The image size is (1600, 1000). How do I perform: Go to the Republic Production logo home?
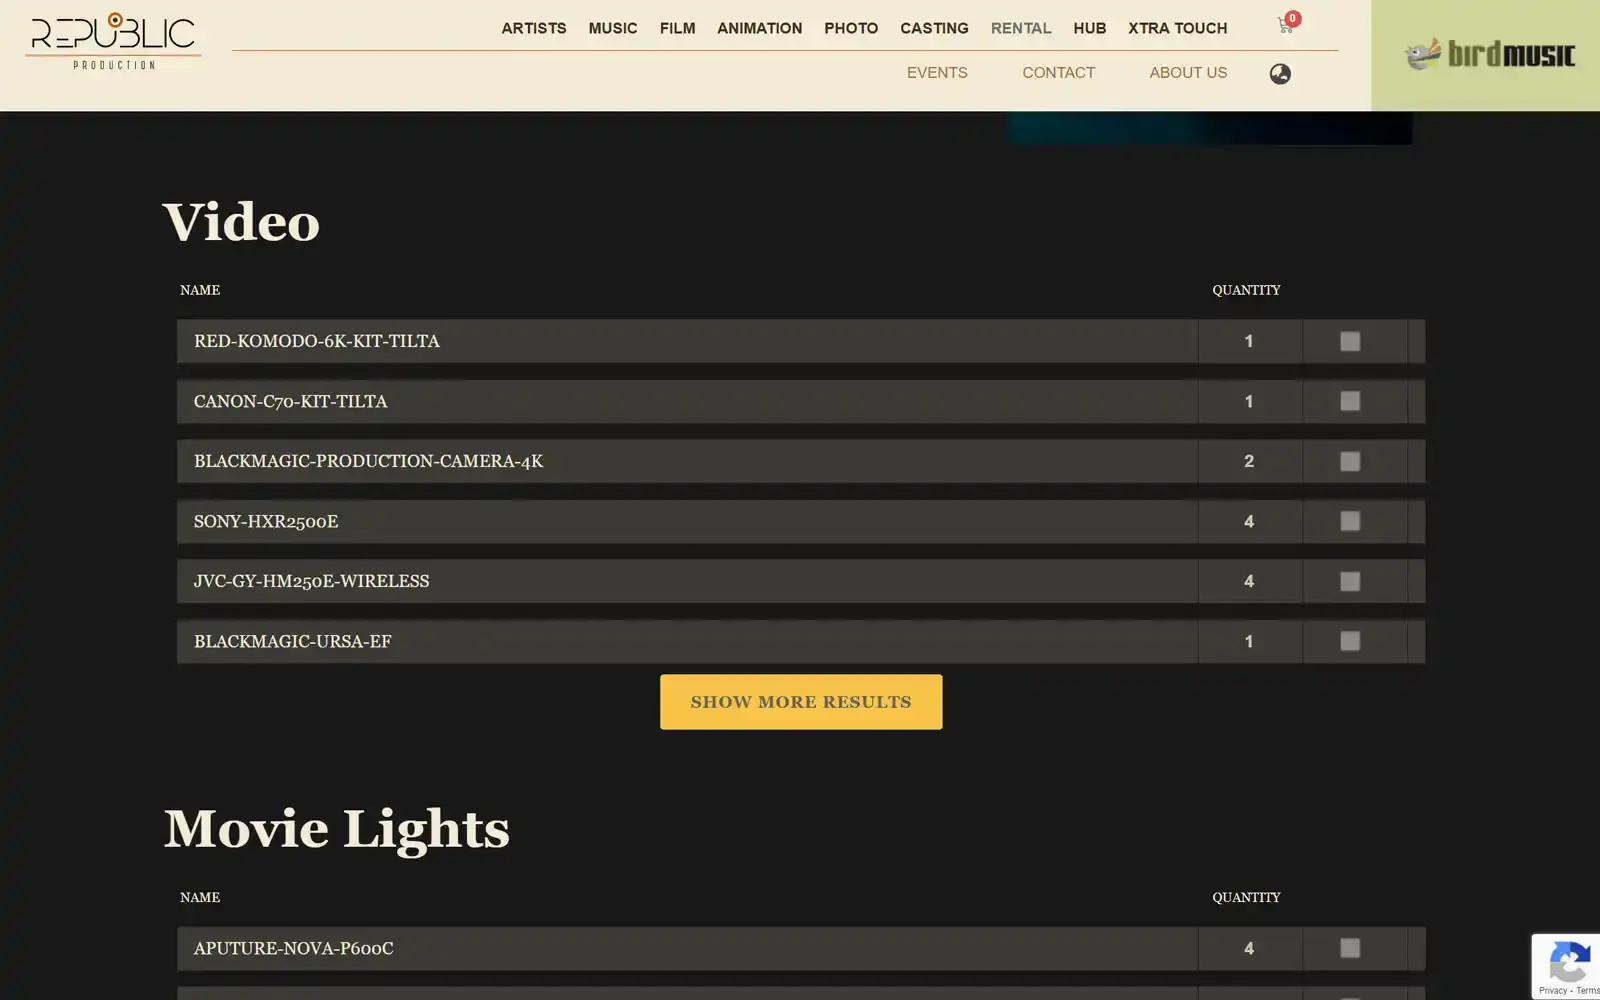click(114, 41)
